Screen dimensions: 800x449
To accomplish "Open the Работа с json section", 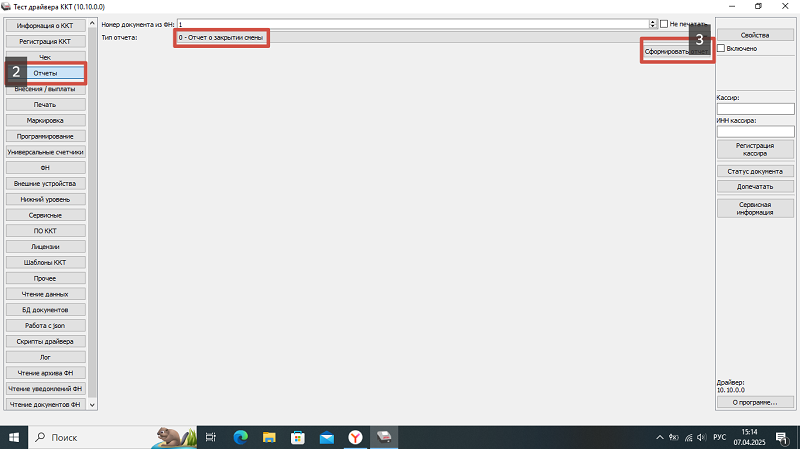I will (x=45, y=326).
